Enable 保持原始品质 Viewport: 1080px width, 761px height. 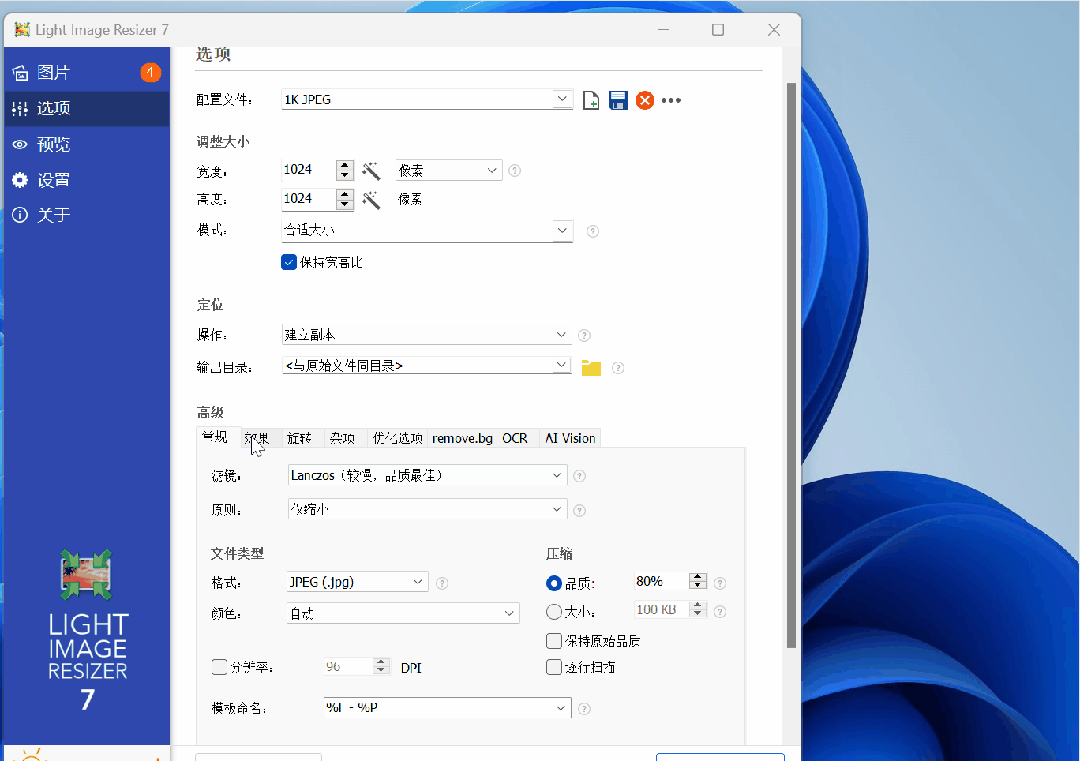[554, 641]
